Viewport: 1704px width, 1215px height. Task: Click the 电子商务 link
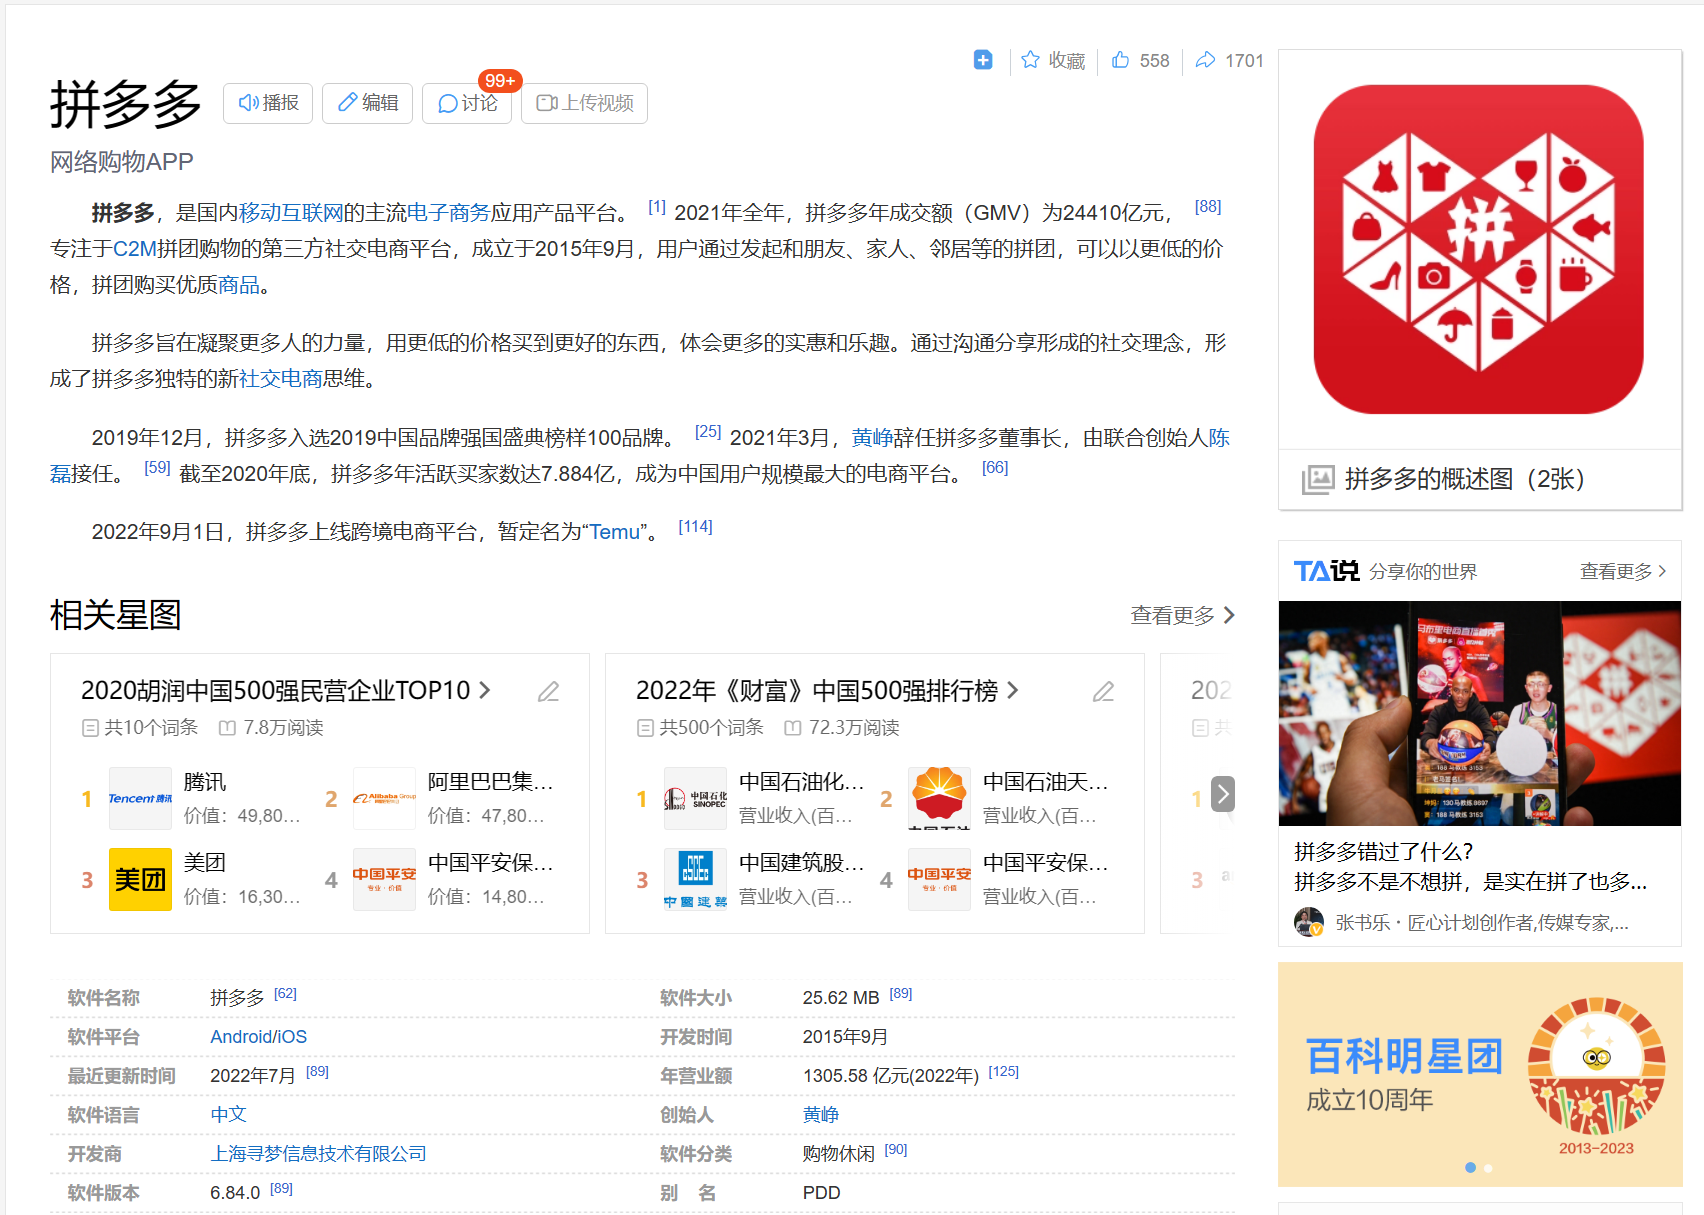448,213
